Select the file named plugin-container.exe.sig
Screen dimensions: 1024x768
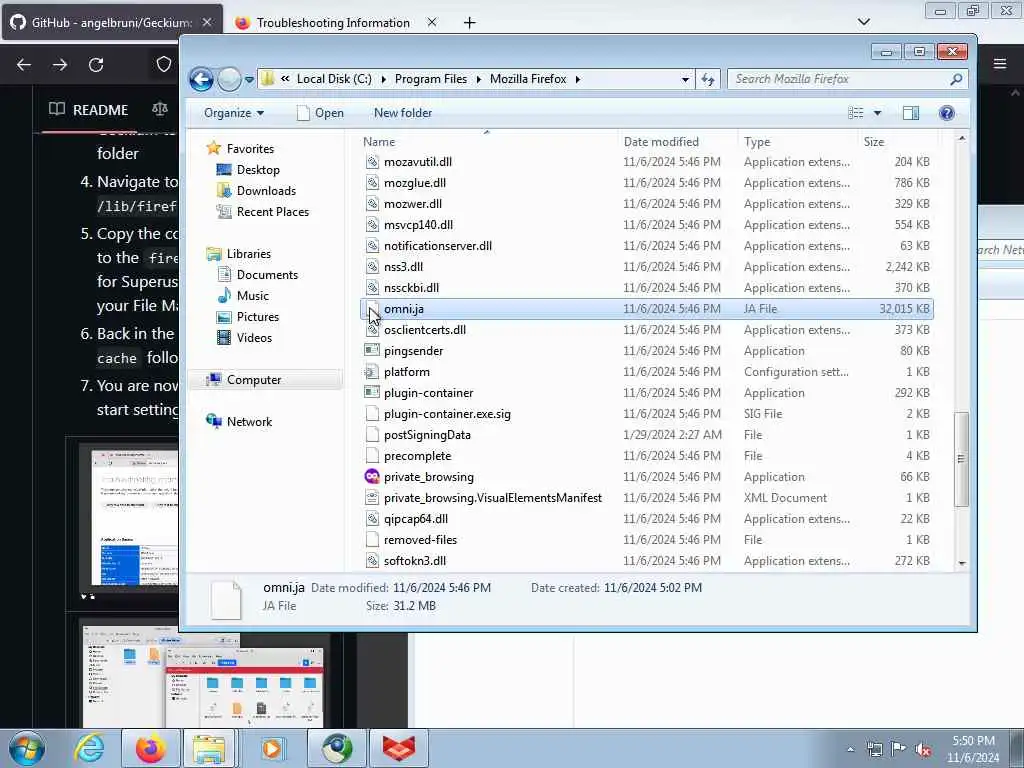447,414
